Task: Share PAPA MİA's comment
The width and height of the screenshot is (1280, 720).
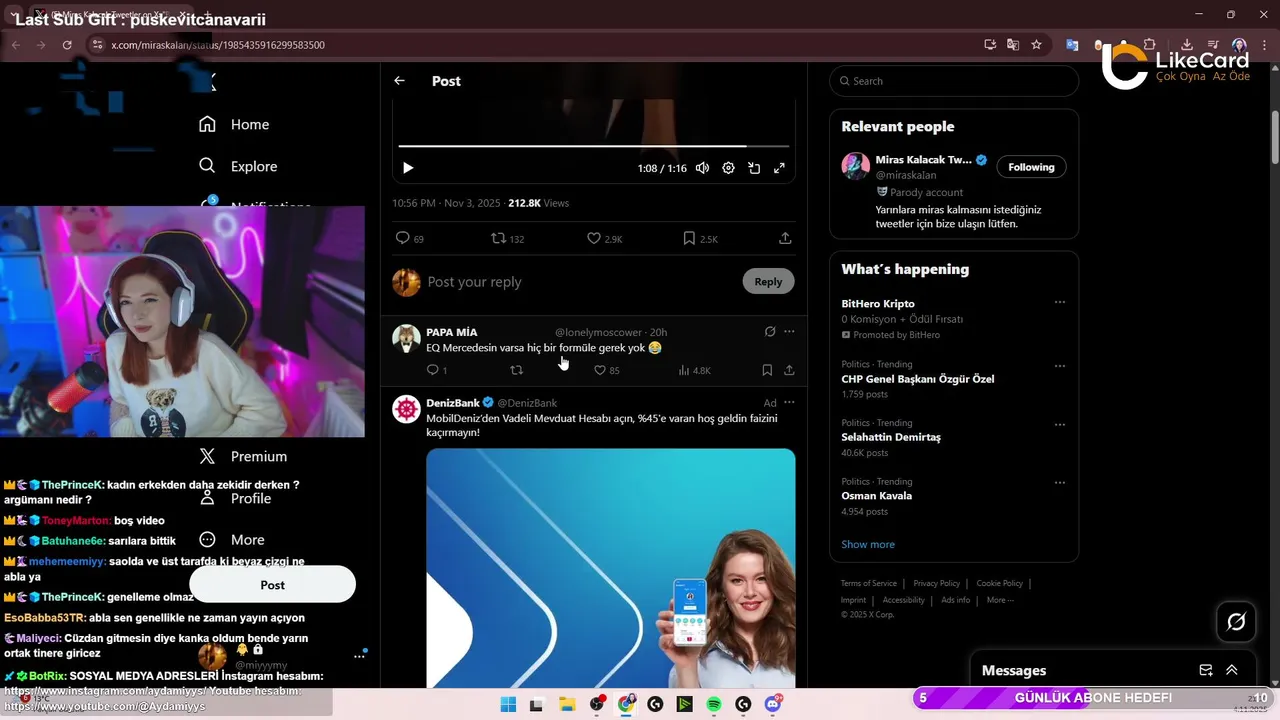Action: tap(789, 370)
